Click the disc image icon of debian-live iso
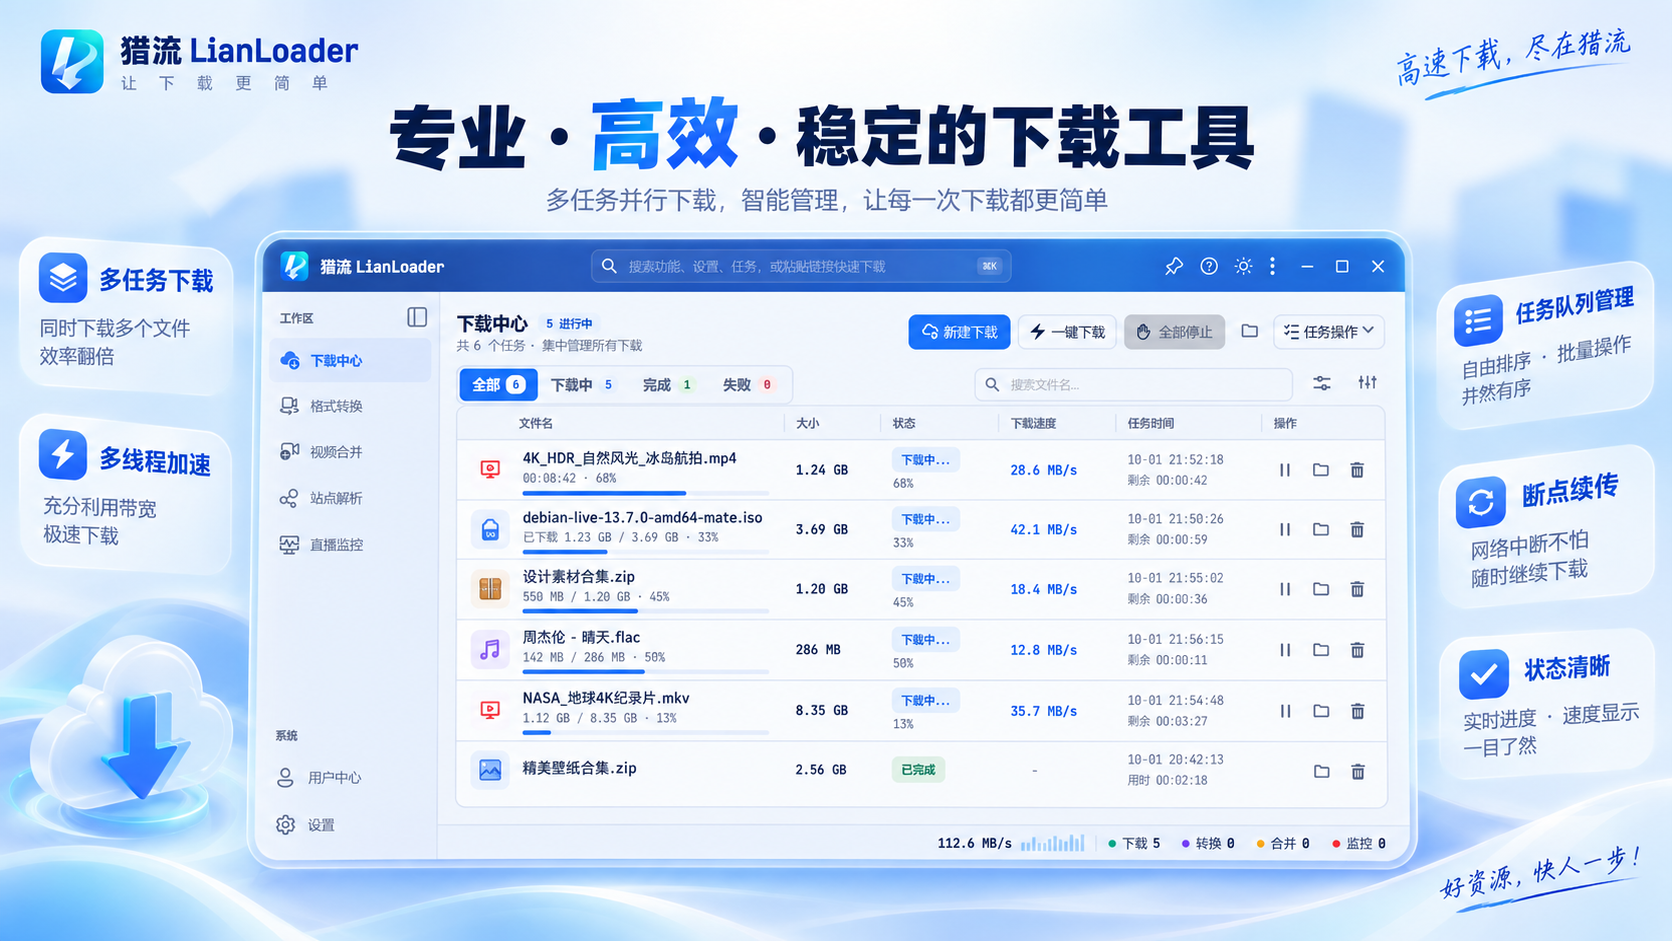Image resolution: width=1672 pixels, height=941 pixels. tap(490, 529)
